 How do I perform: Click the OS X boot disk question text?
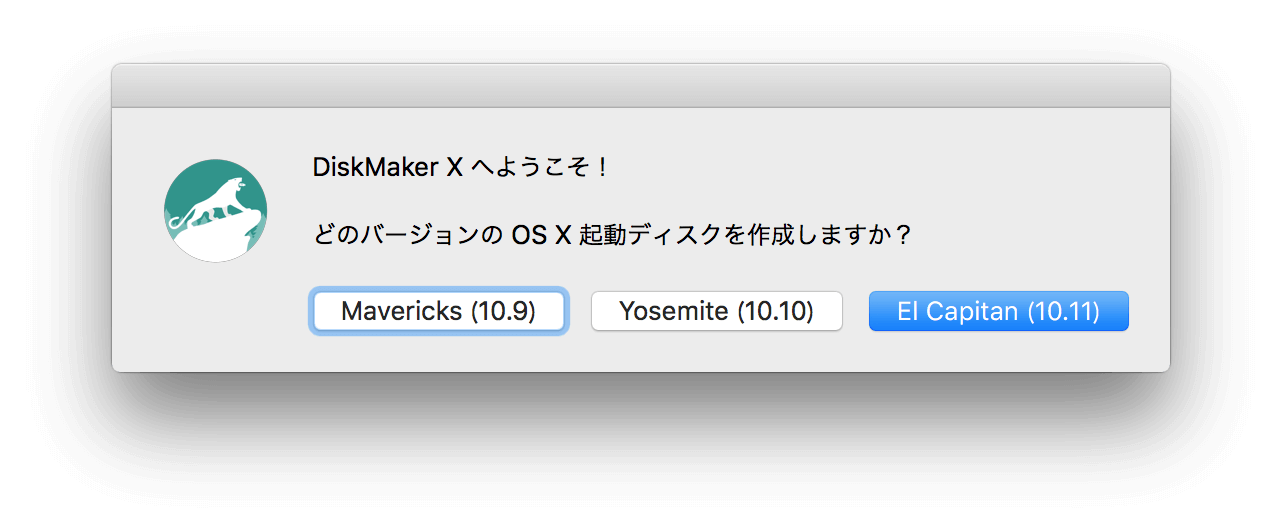(612, 236)
